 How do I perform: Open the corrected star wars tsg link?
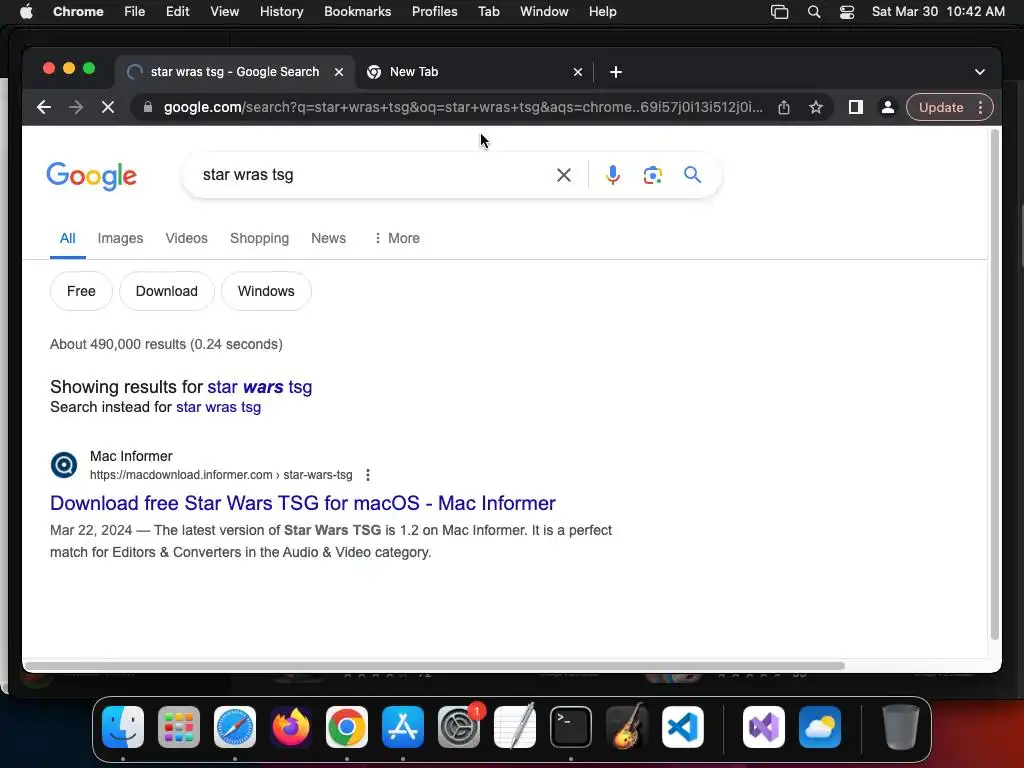click(259, 387)
